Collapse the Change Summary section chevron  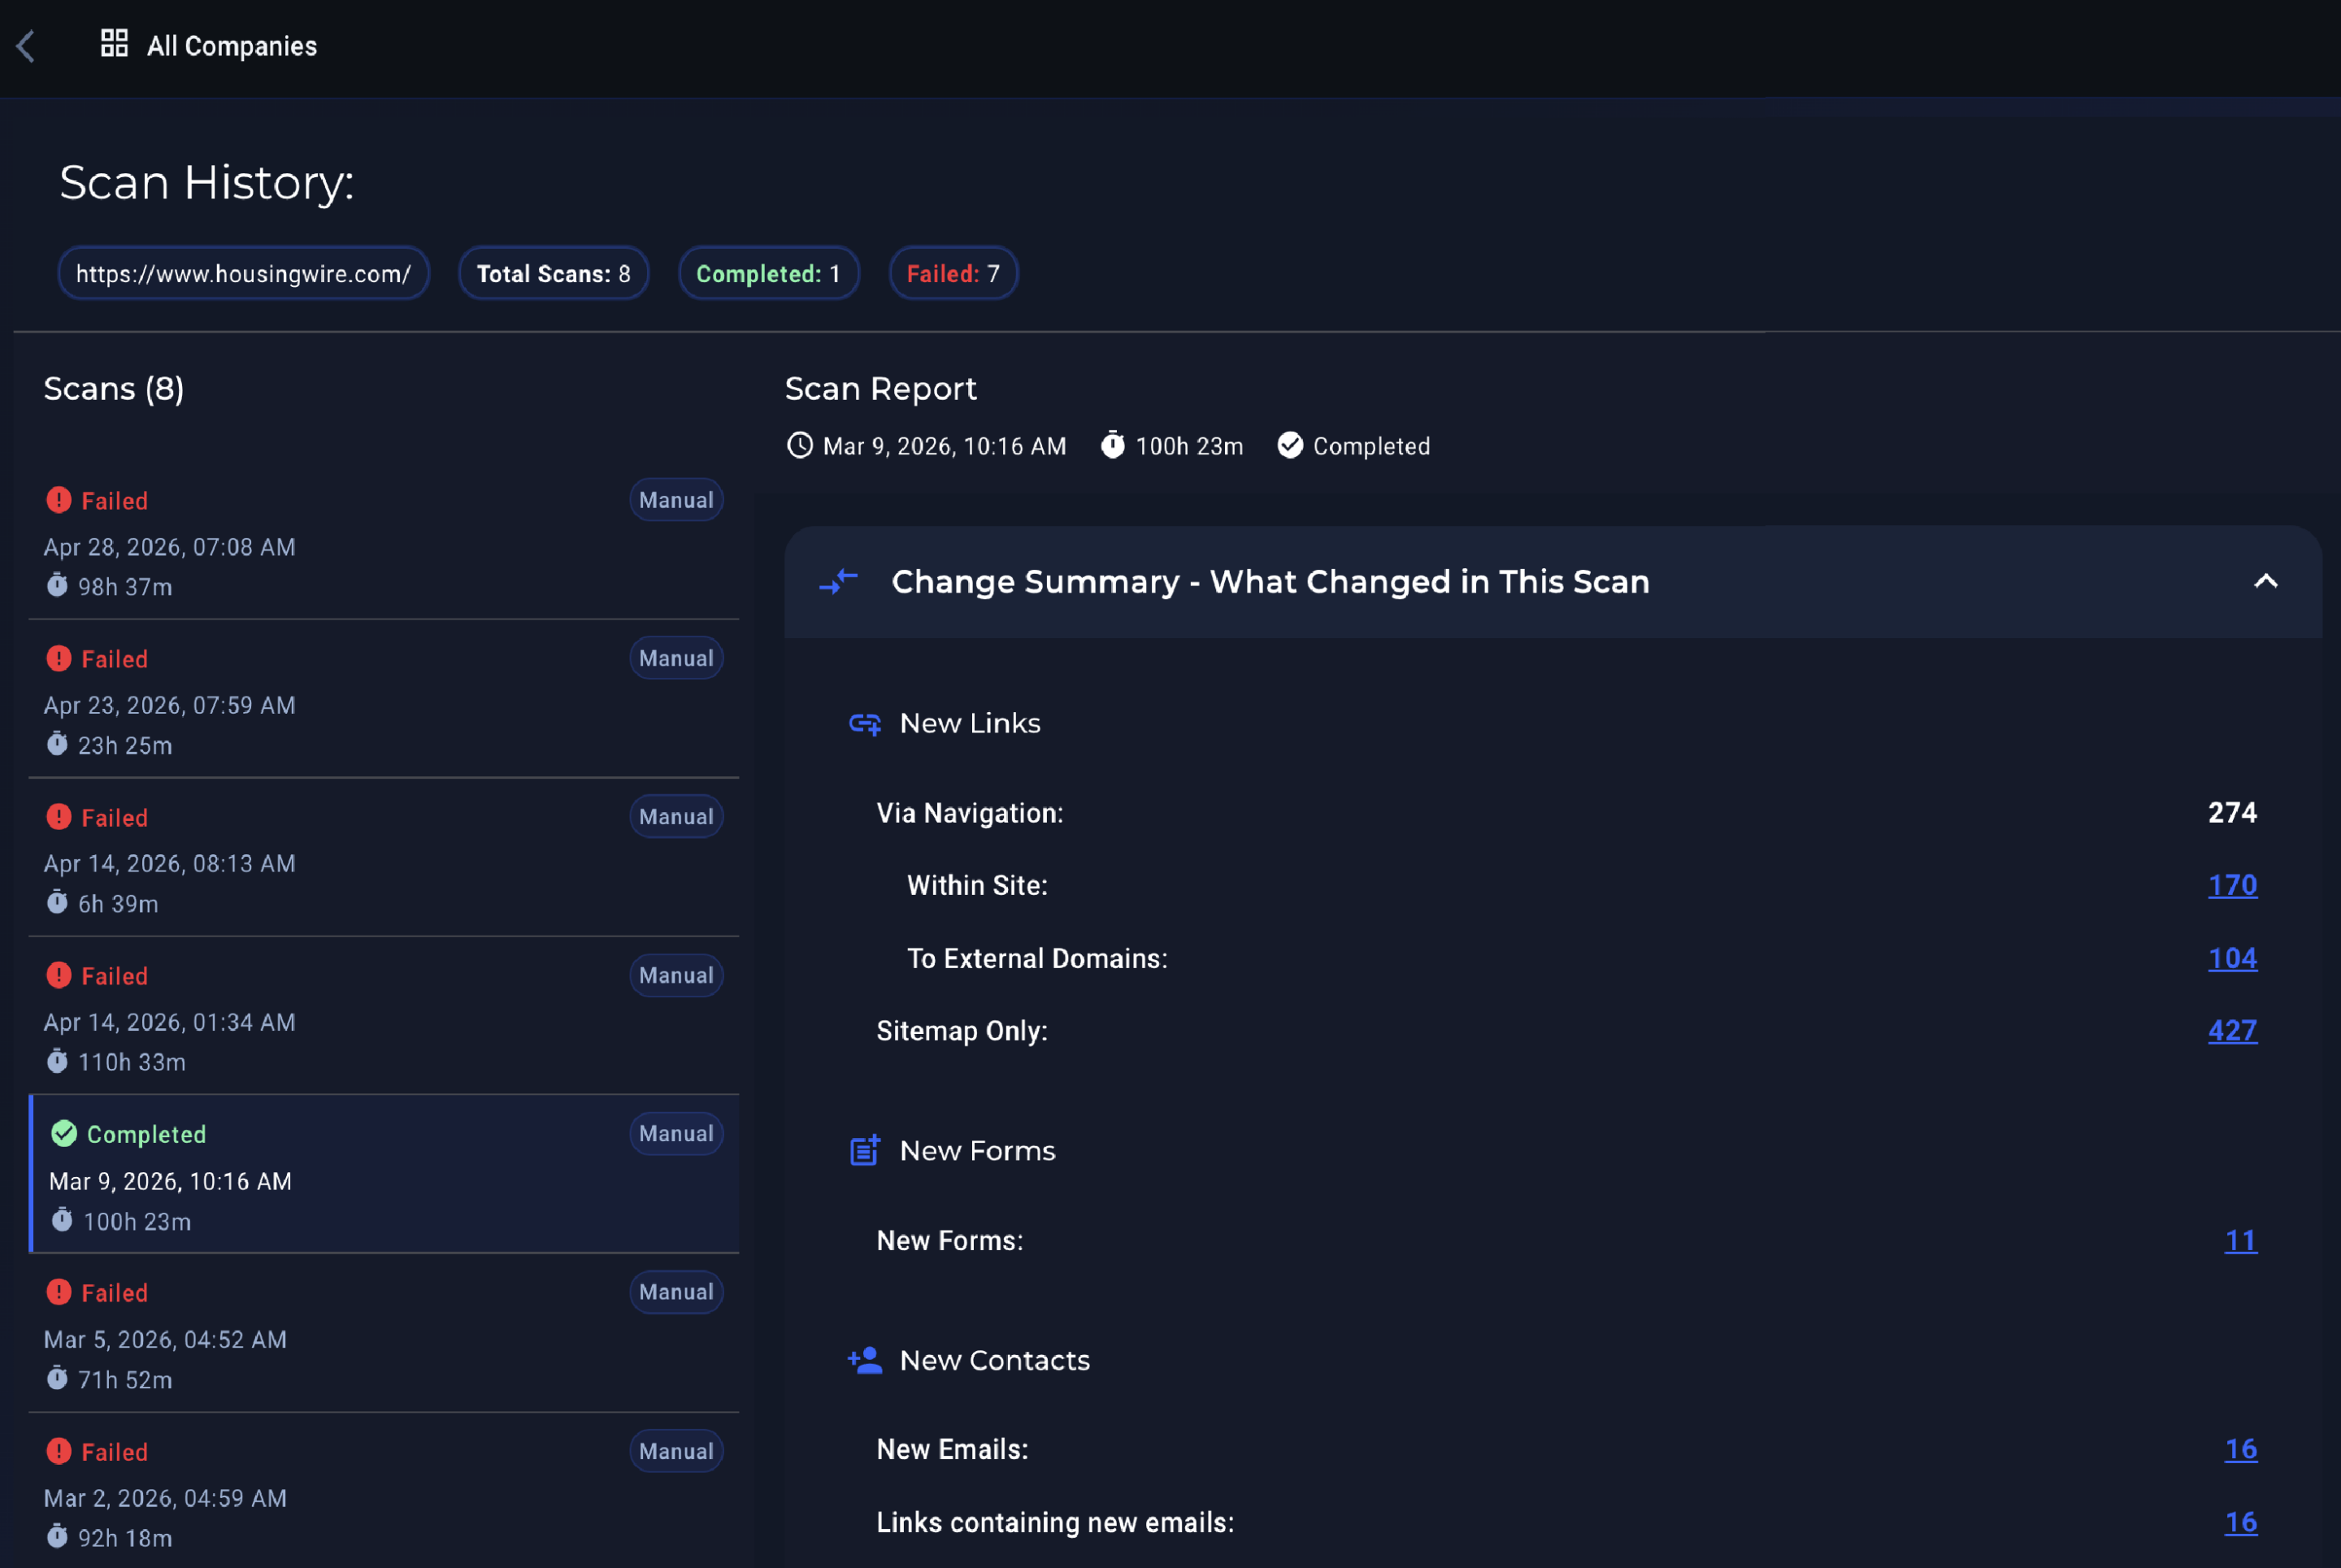(2266, 581)
